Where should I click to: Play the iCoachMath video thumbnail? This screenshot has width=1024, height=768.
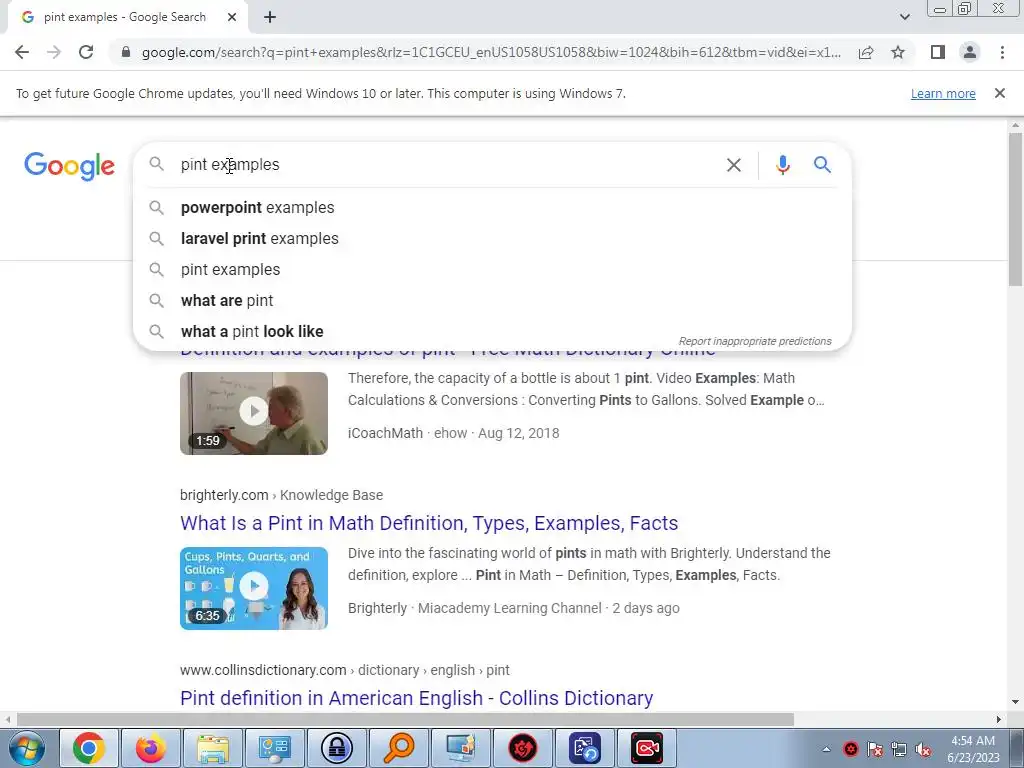pyautogui.click(x=253, y=413)
